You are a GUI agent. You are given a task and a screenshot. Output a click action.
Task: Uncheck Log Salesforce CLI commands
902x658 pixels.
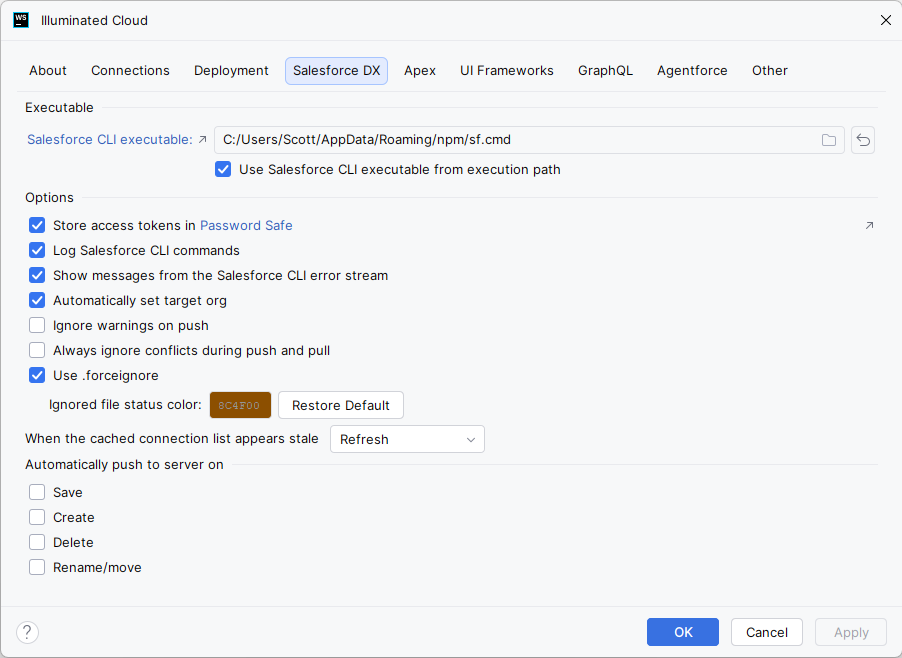pyautogui.click(x=37, y=250)
